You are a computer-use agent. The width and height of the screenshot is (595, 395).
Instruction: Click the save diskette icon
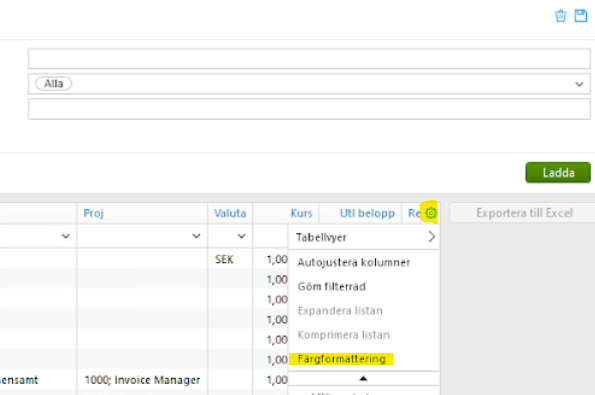(581, 16)
